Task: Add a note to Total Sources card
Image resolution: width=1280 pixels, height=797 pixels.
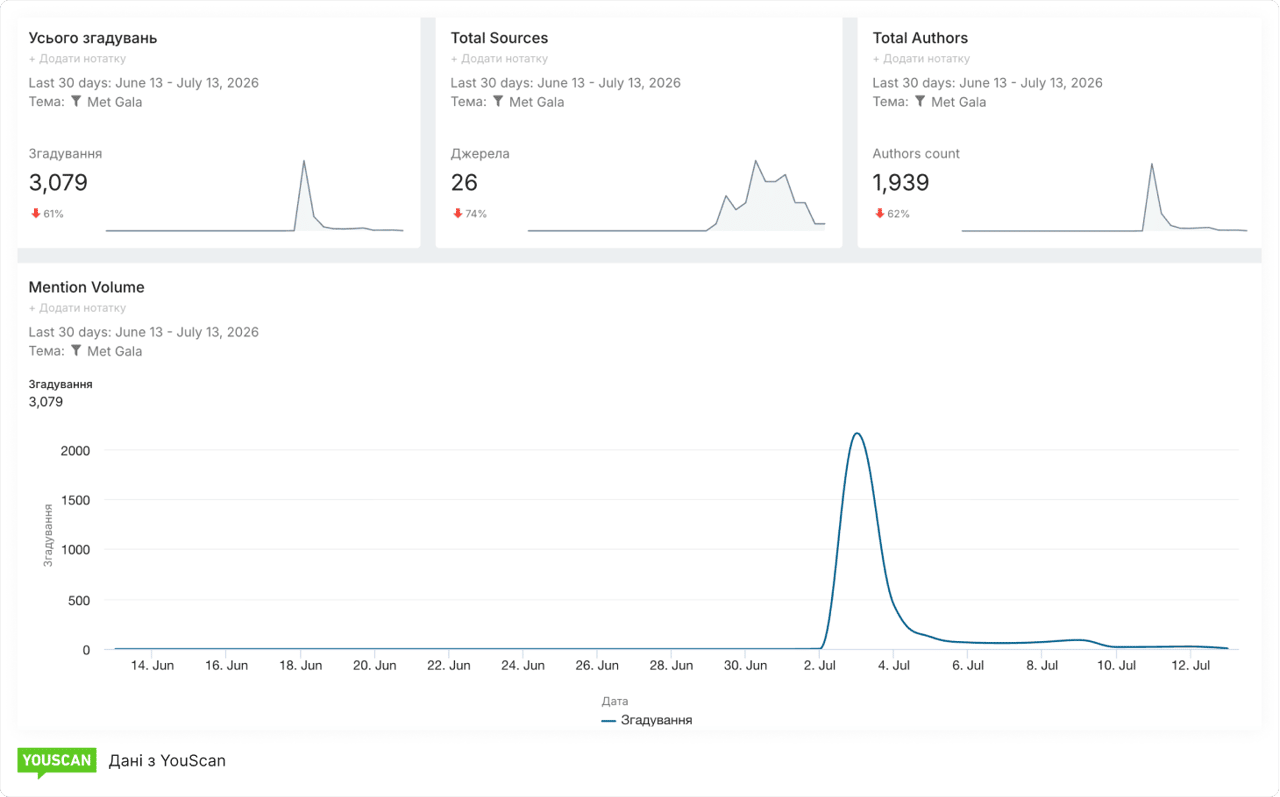Action: pos(499,59)
